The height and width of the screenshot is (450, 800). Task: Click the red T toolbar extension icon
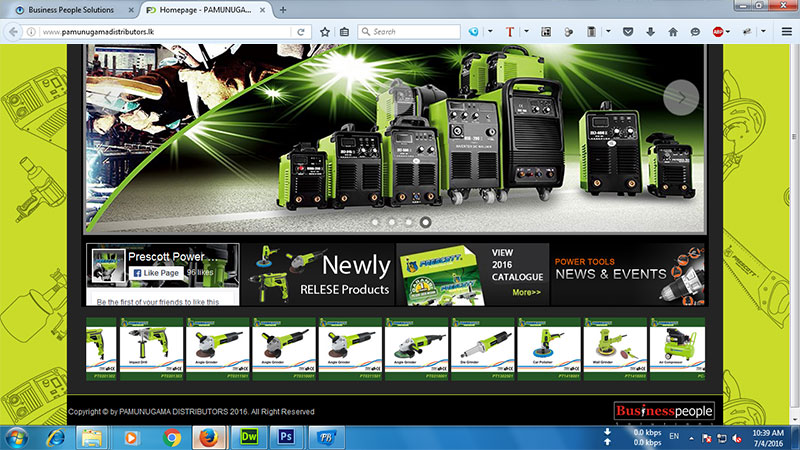click(x=509, y=32)
